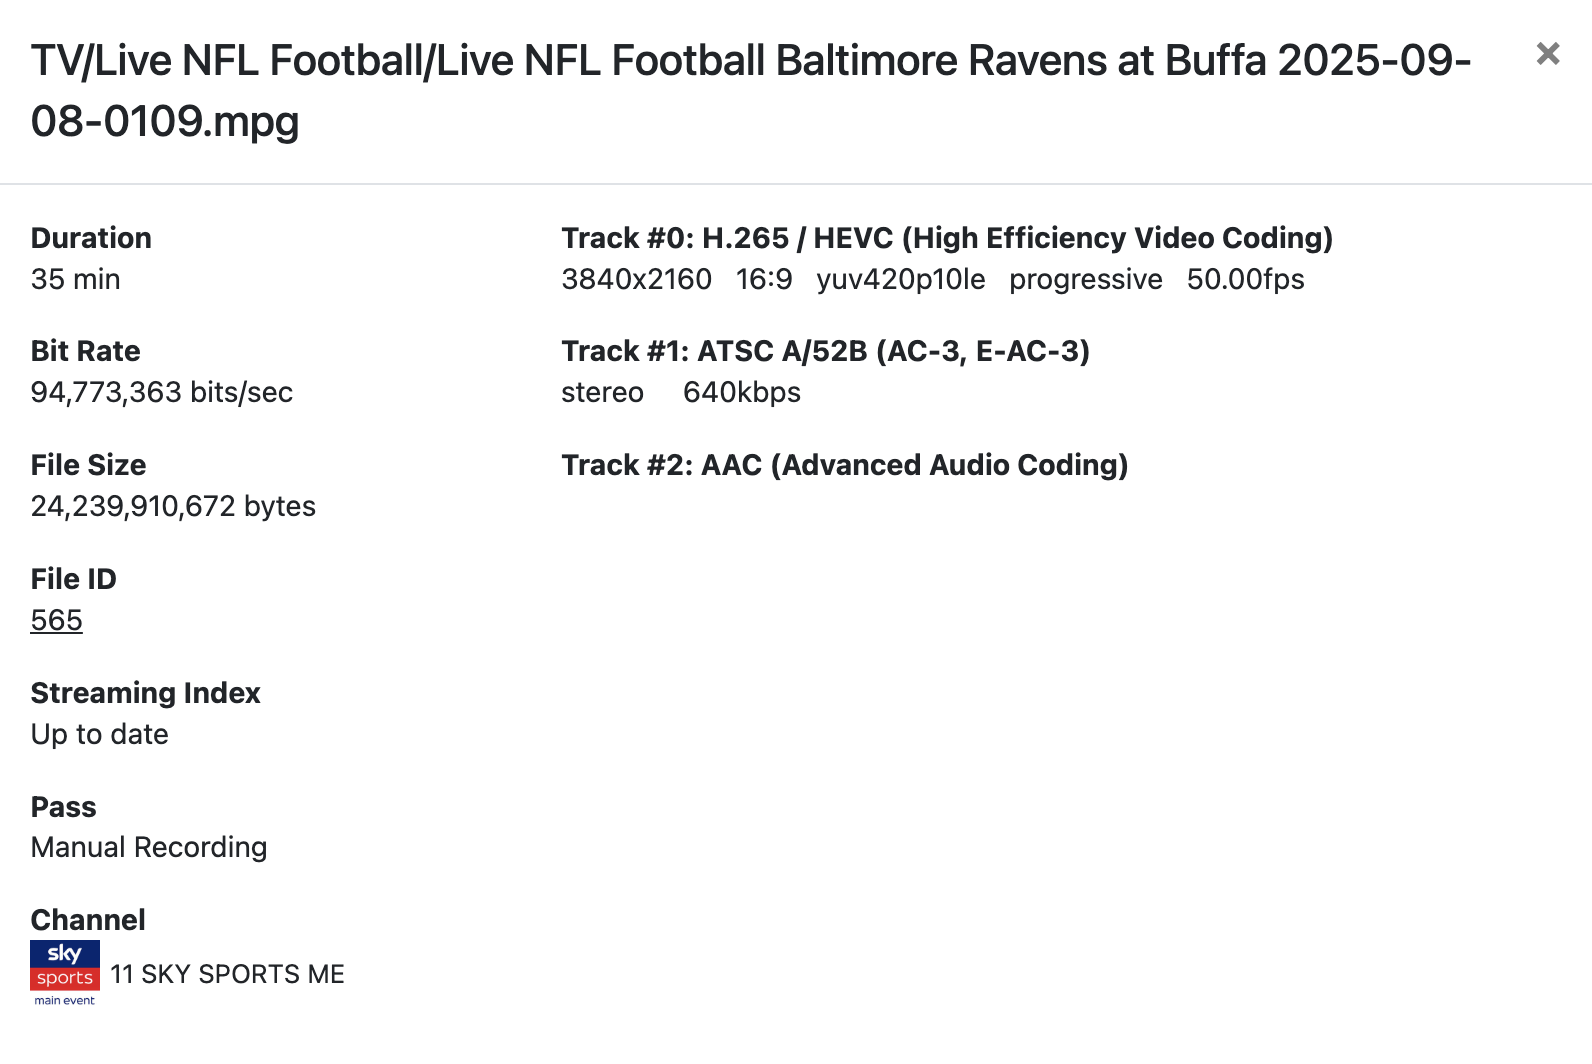Select the 3840x2160 resolution value

tap(636, 280)
